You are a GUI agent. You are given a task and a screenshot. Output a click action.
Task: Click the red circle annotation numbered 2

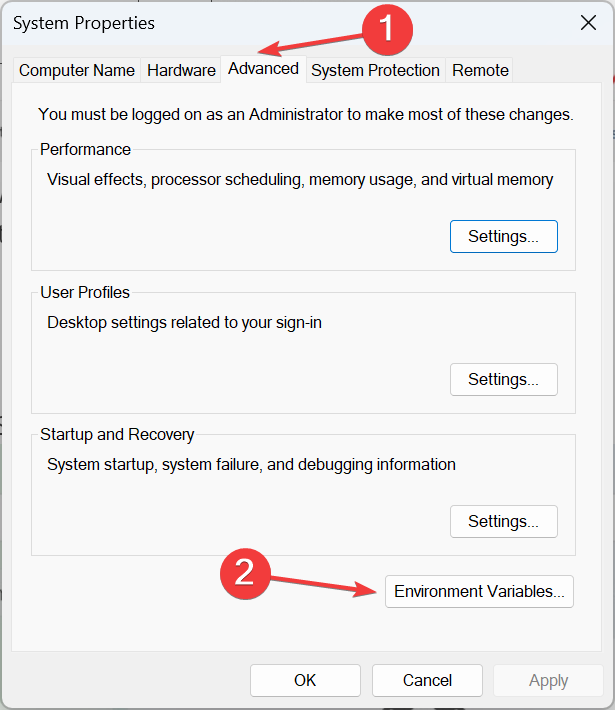pyautogui.click(x=245, y=573)
